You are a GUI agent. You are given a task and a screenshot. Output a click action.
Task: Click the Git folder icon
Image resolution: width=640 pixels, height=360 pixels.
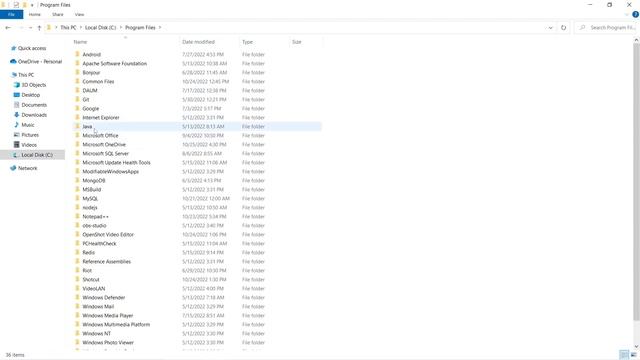tap(78, 99)
